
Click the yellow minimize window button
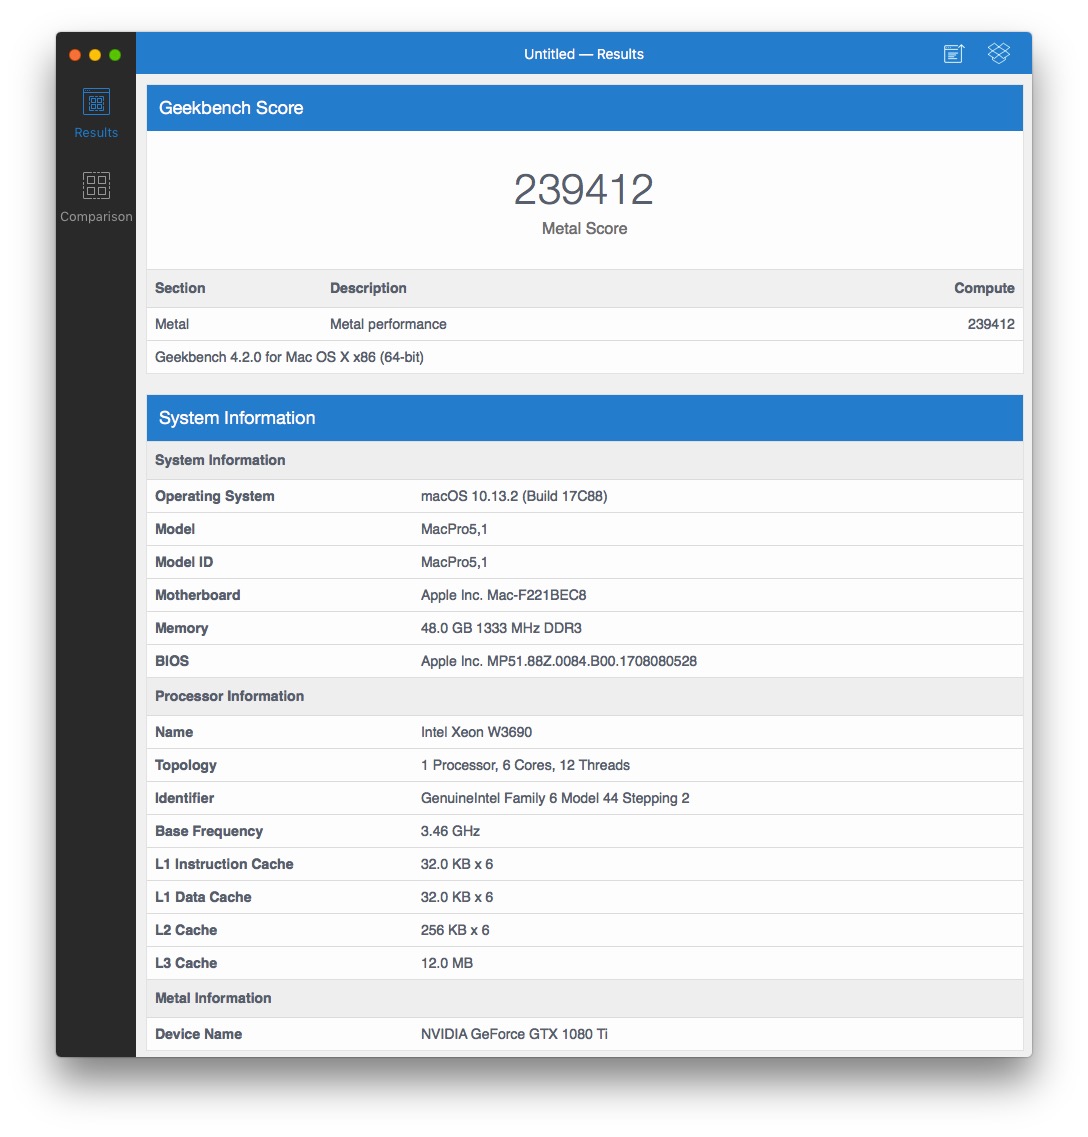coord(94,55)
